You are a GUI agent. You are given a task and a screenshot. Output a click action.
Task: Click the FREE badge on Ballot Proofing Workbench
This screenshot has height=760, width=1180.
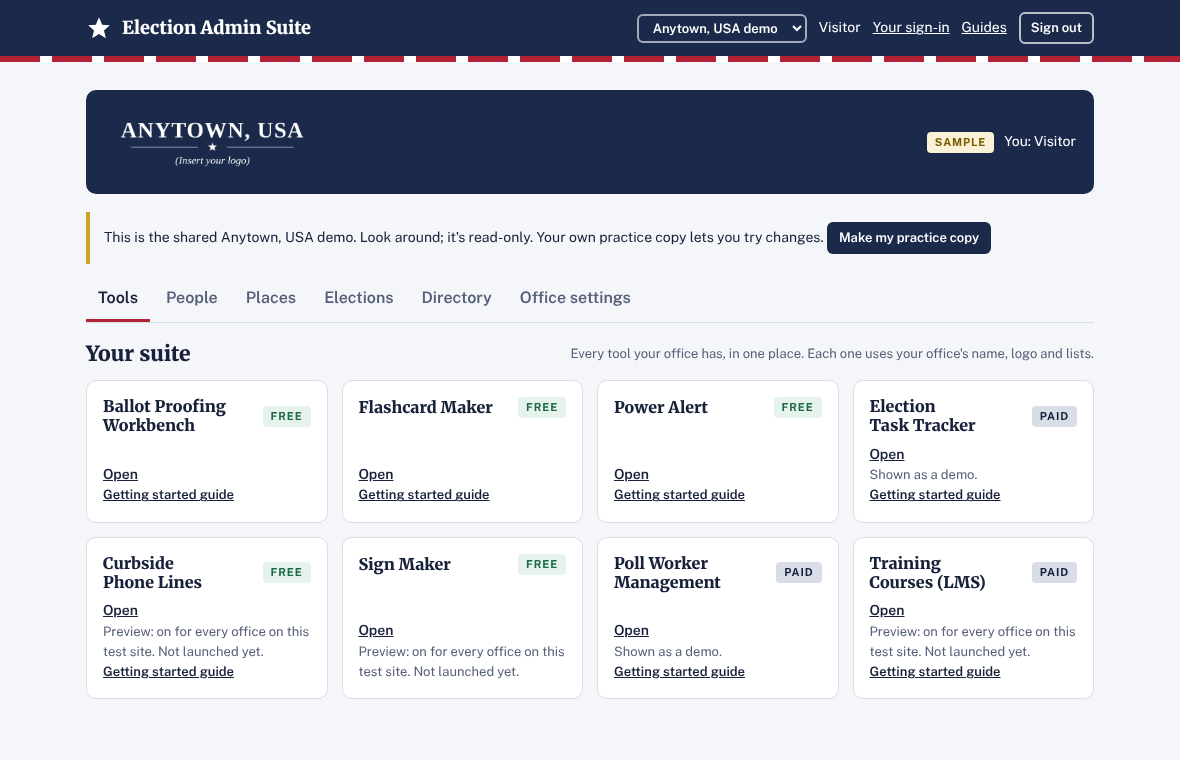(287, 416)
